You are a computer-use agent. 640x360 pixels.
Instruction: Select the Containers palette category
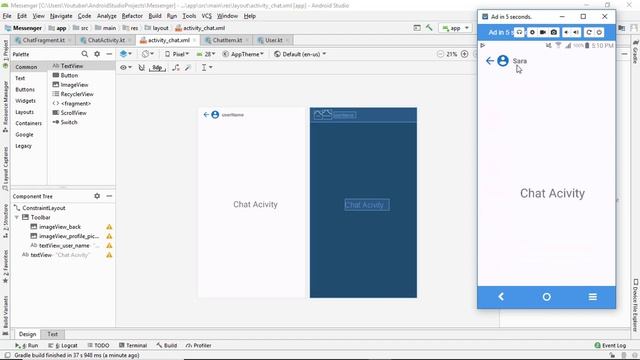[x=28, y=123]
